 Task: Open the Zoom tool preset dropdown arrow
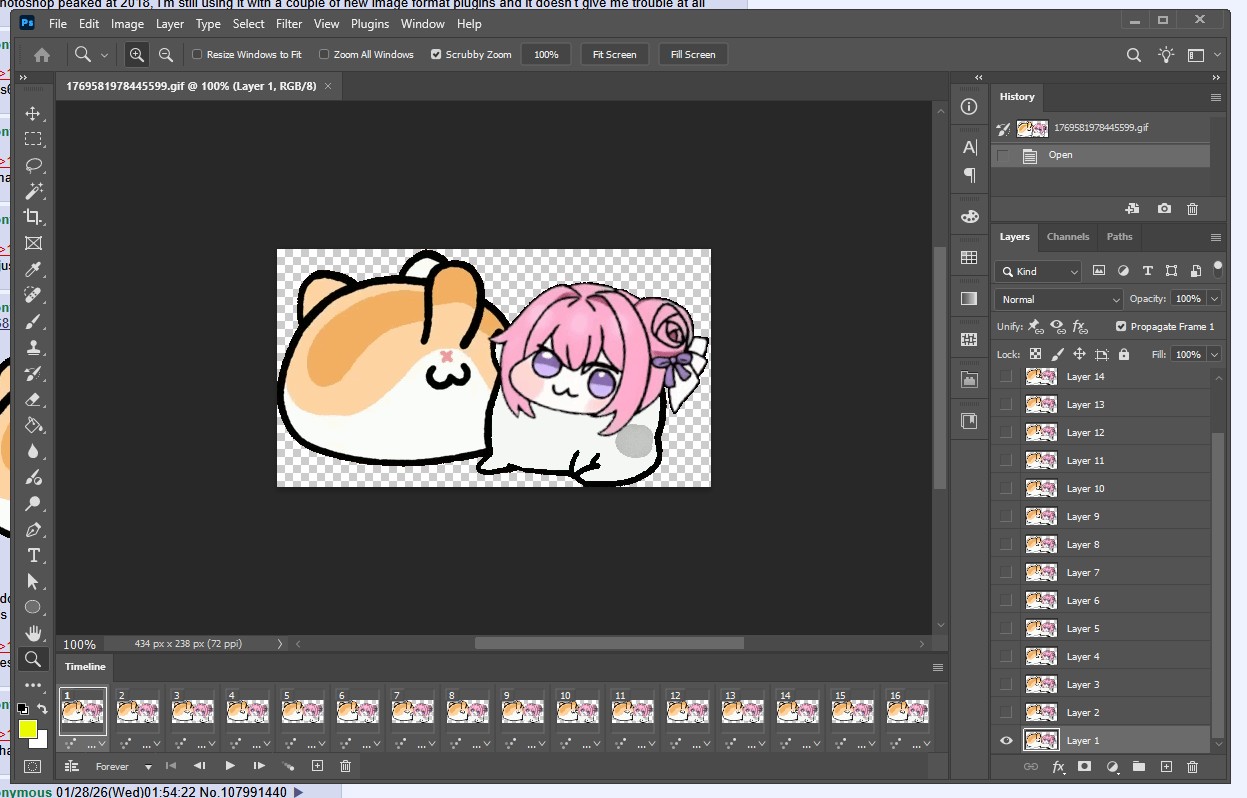click(x=104, y=56)
